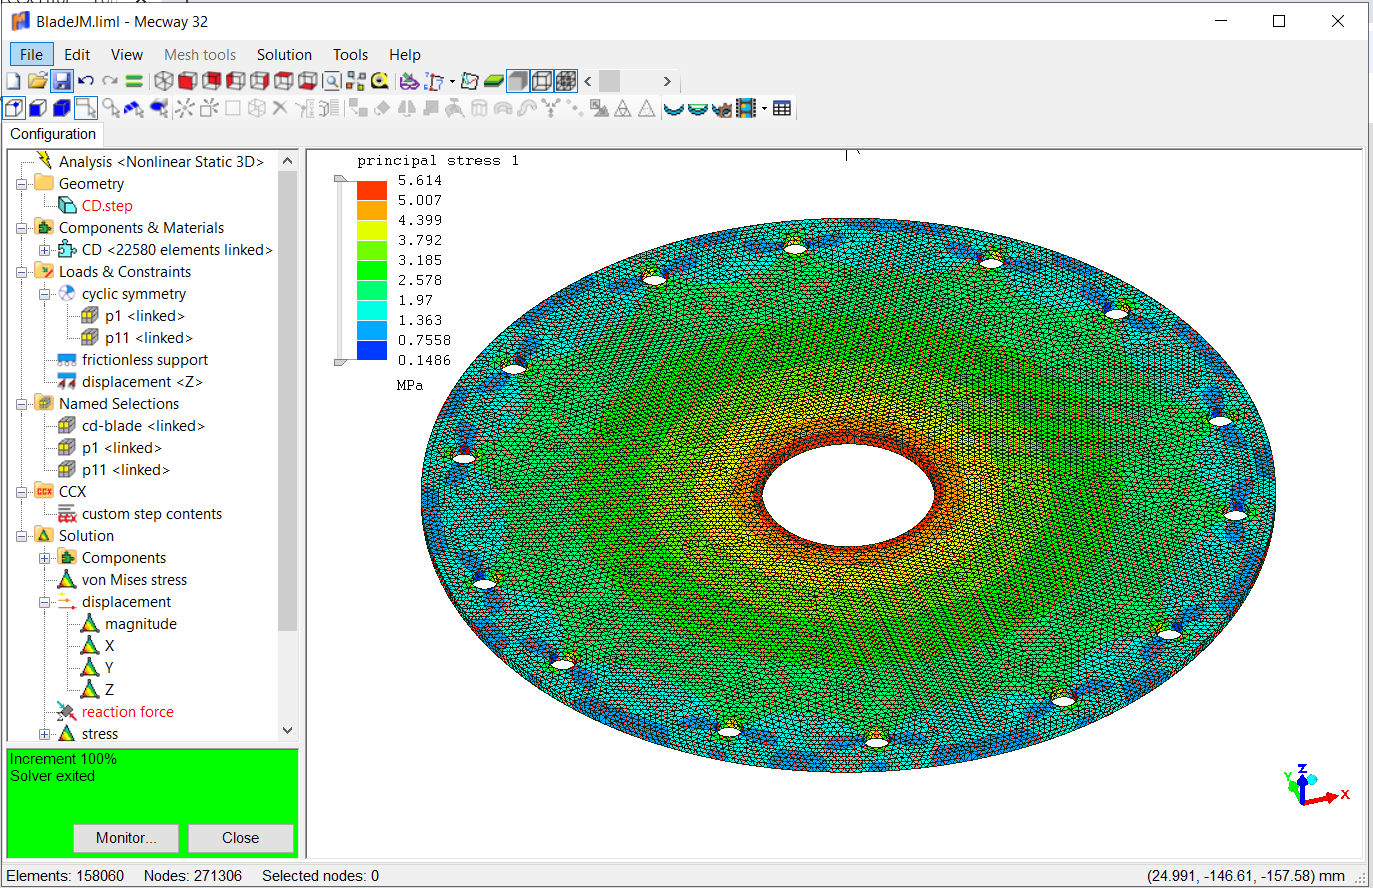Viewport: 1373px width, 888px height.
Task: Click the red color swatch in legend
Action: click(x=371, y=190)
